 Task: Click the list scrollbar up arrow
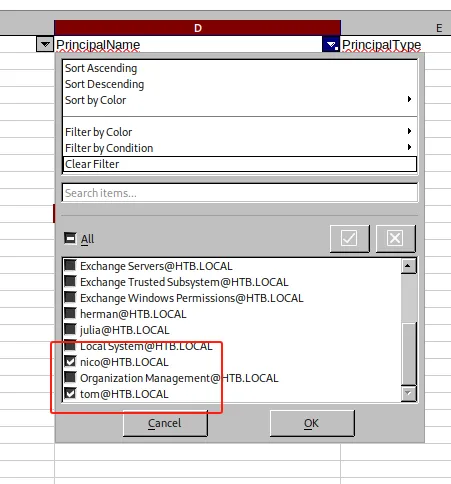(409, 266)
